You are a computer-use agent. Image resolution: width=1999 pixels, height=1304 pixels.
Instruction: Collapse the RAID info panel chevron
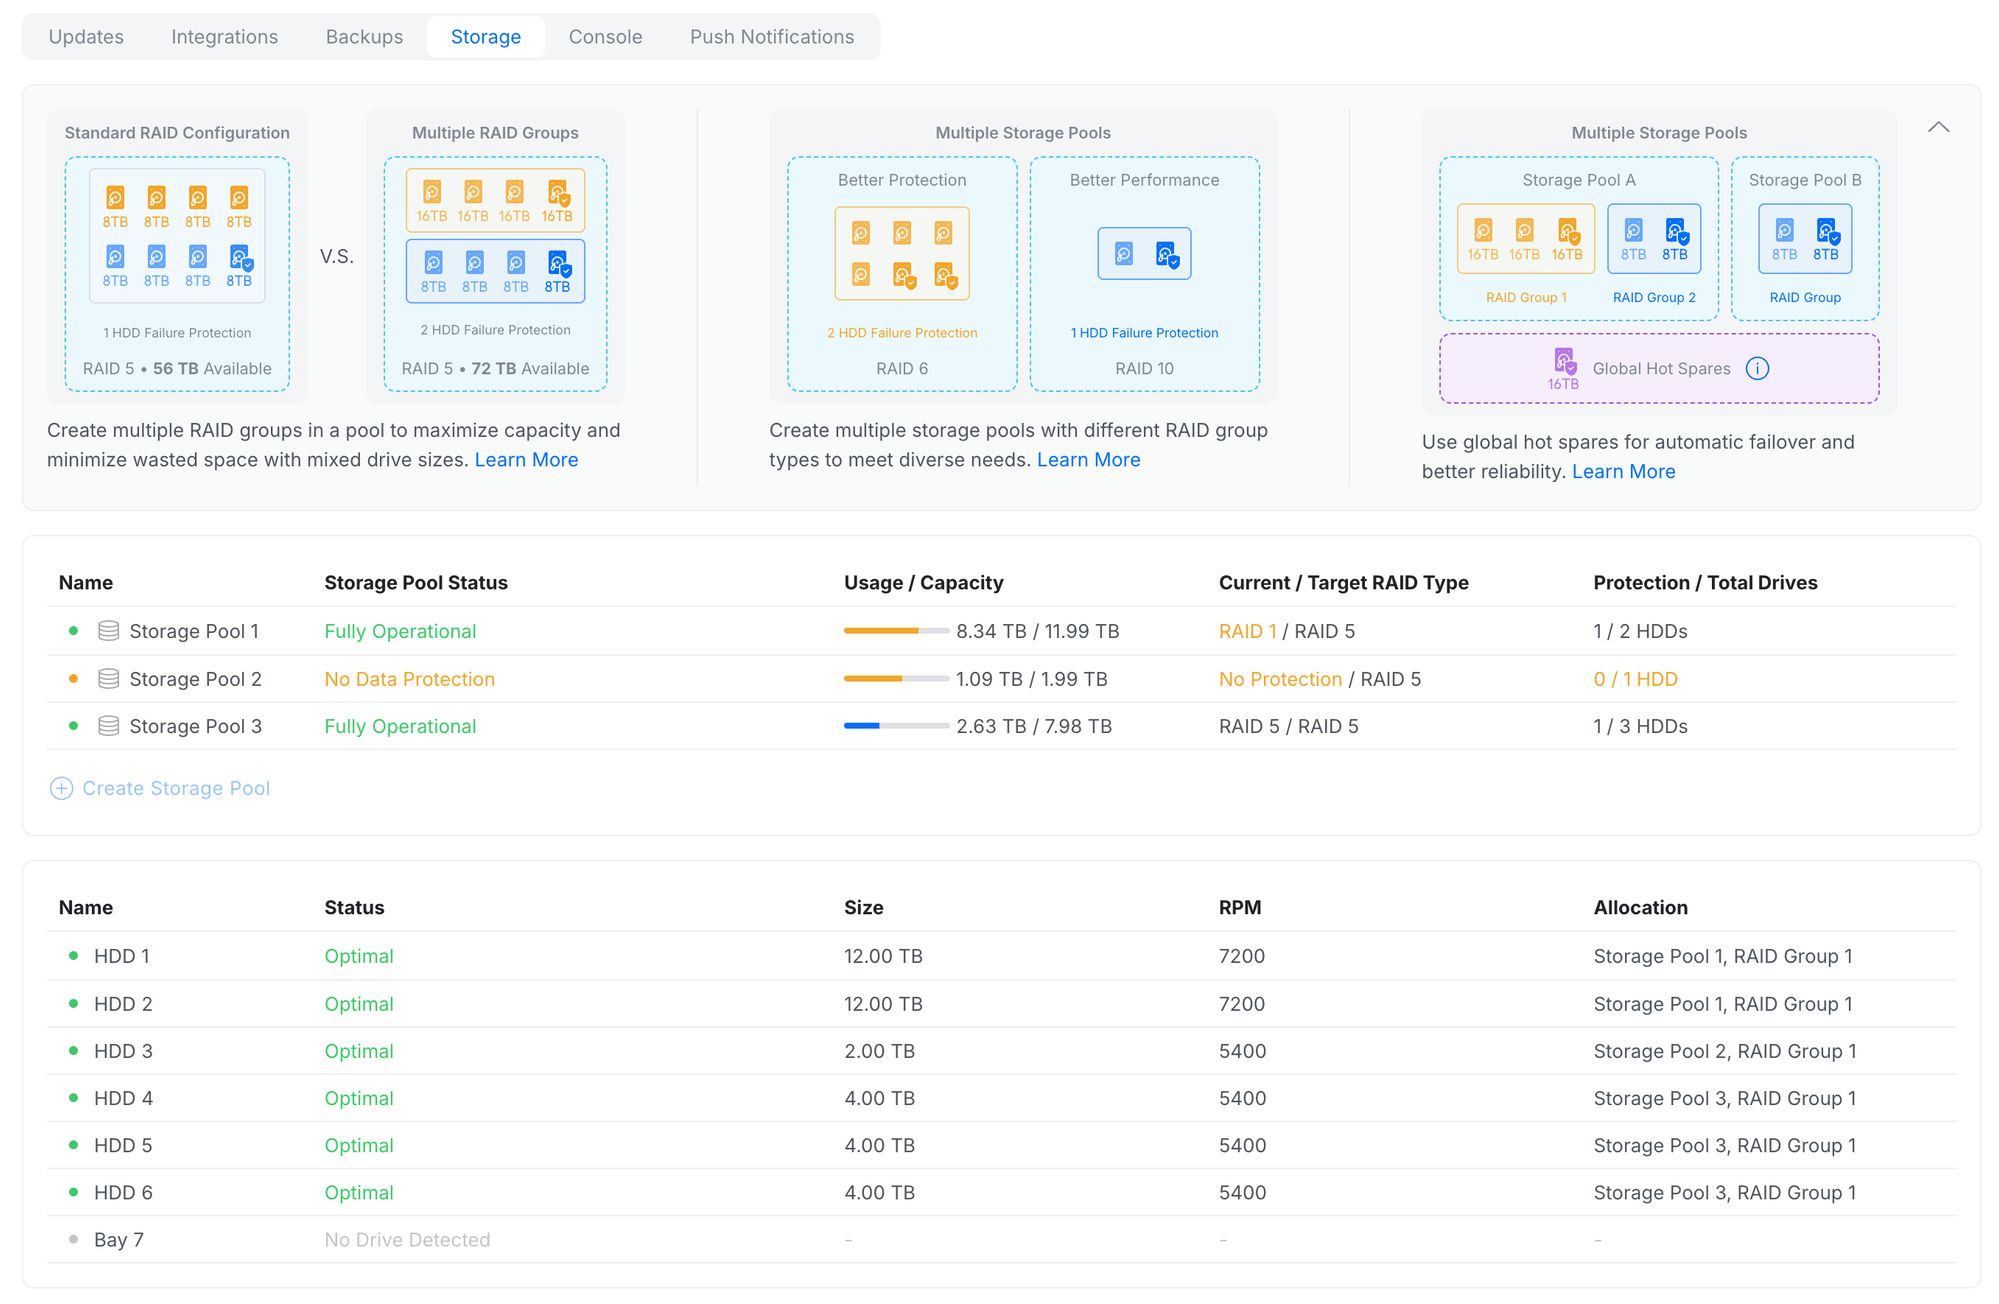(x=1938, y=128)
